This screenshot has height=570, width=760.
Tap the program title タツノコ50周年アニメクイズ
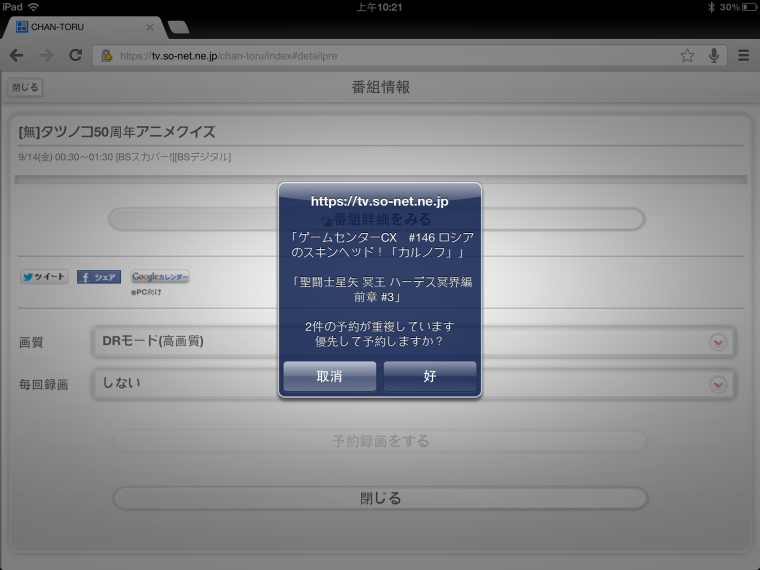pyautogui.click(x=117, y=132)
